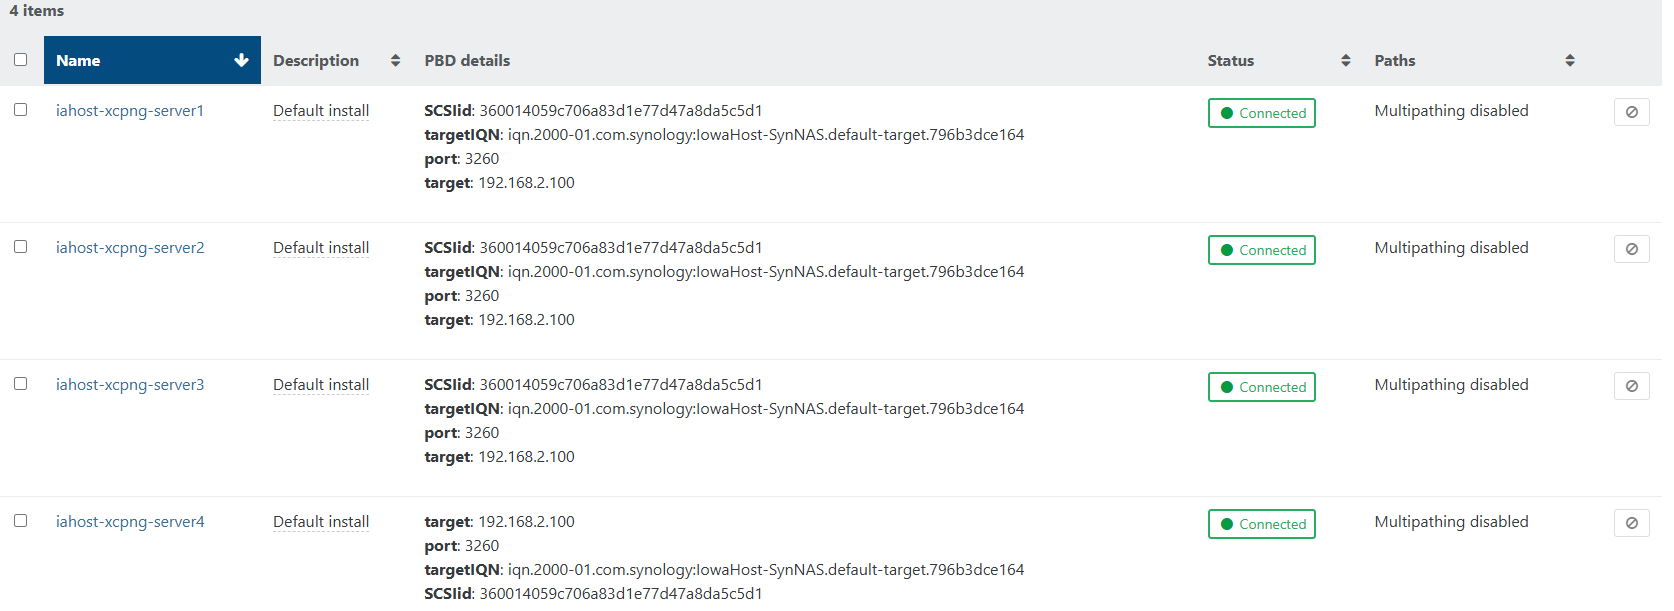Sort by Paths using its sort arrows
Image resolution: width=1674 pixels, height=611 pixels.
coord(1570,61)
